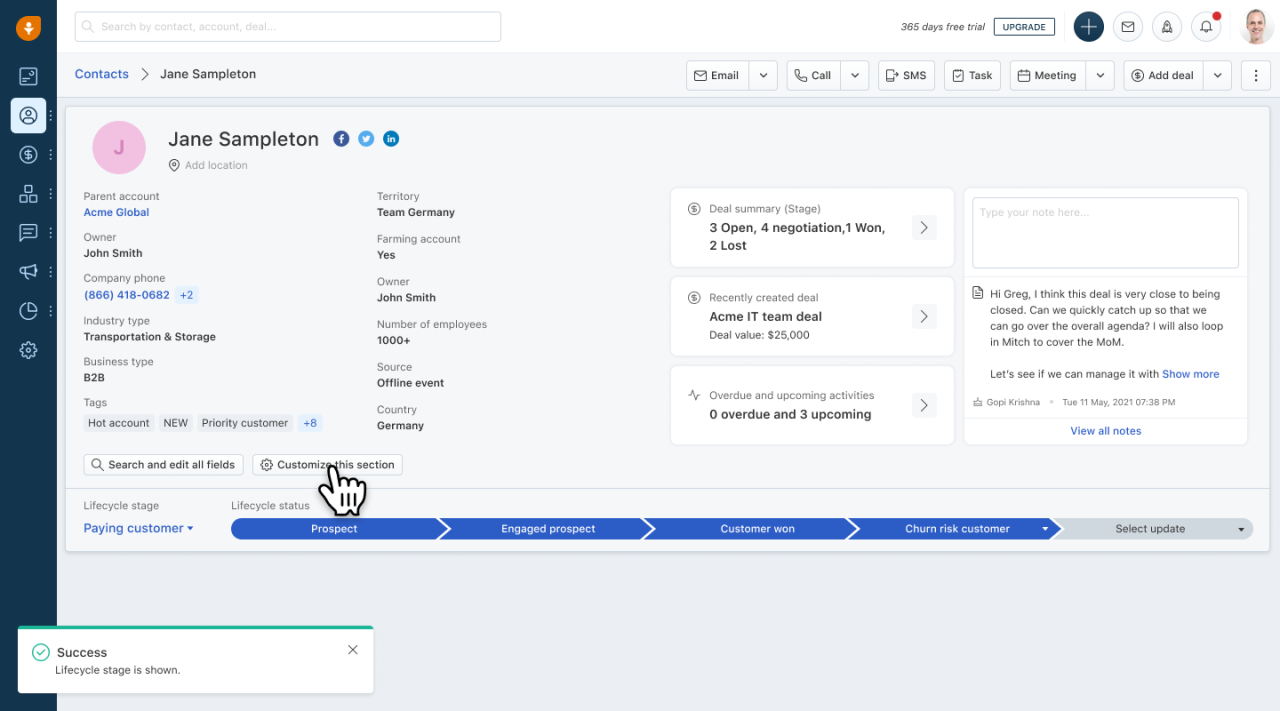Expand the Deal summary card arrow

pyautogui.click(x=924, y=228)
